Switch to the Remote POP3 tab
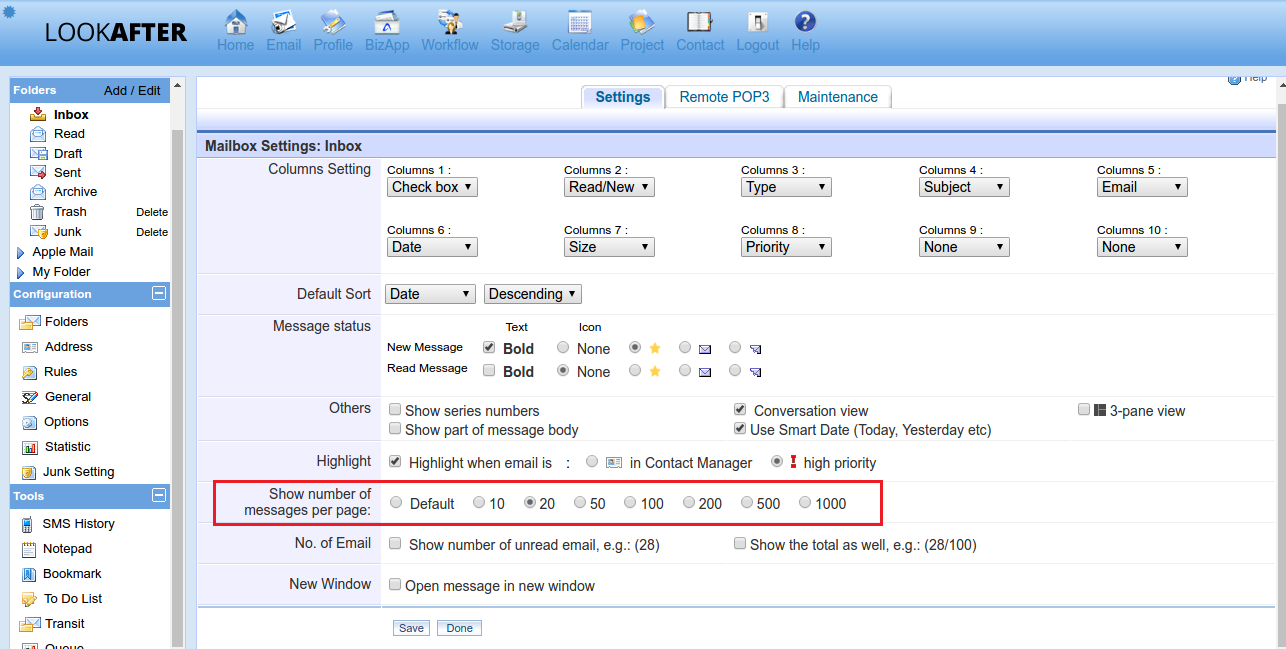The height and width of the screenshot is (649, 1286). [724, 97]
